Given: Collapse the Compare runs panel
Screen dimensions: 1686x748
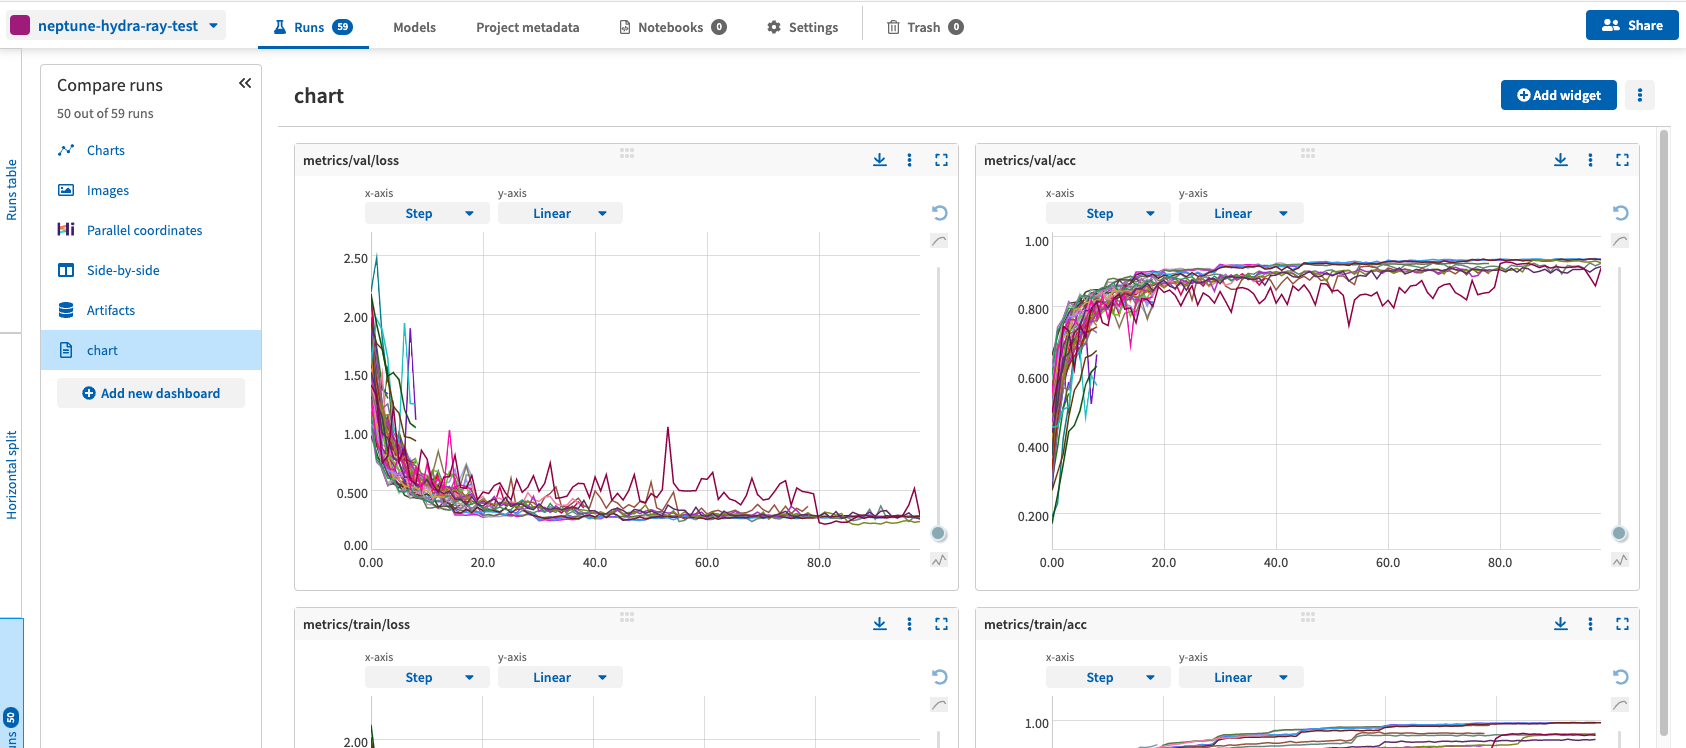Looking at the screenshot, I should coord(245,84).
